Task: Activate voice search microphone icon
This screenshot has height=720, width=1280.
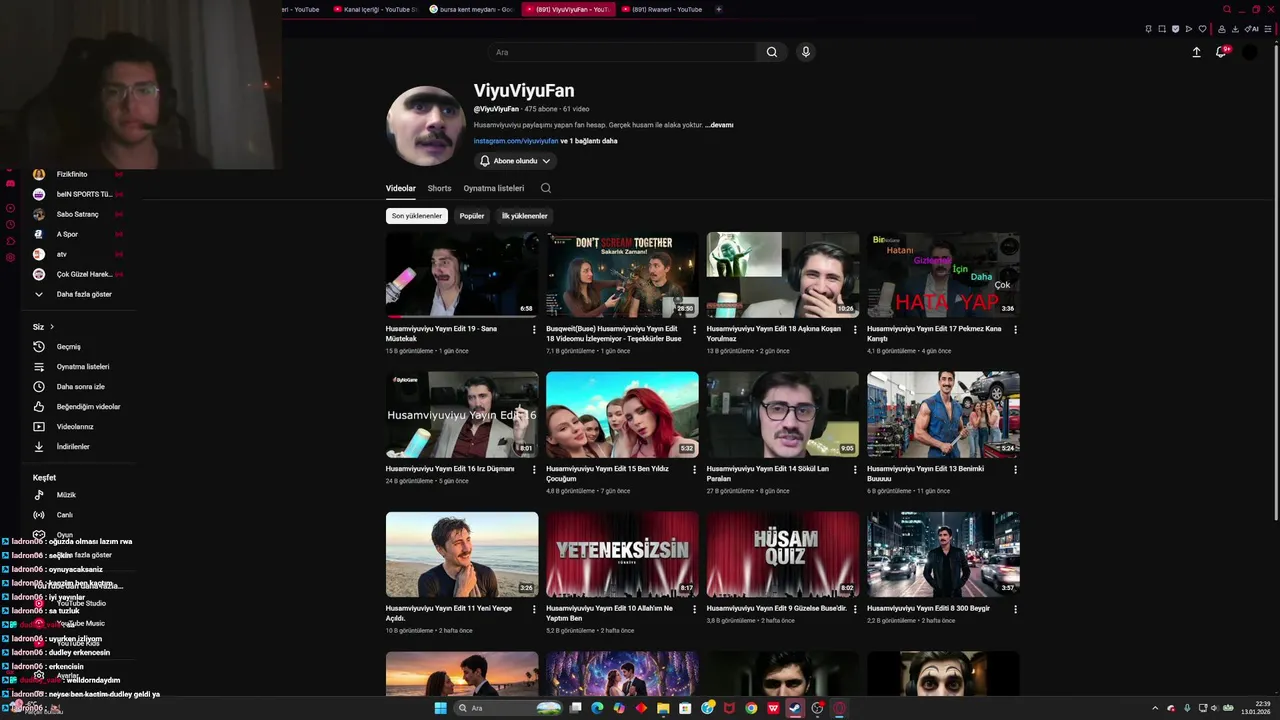Action: click(805, 52)
